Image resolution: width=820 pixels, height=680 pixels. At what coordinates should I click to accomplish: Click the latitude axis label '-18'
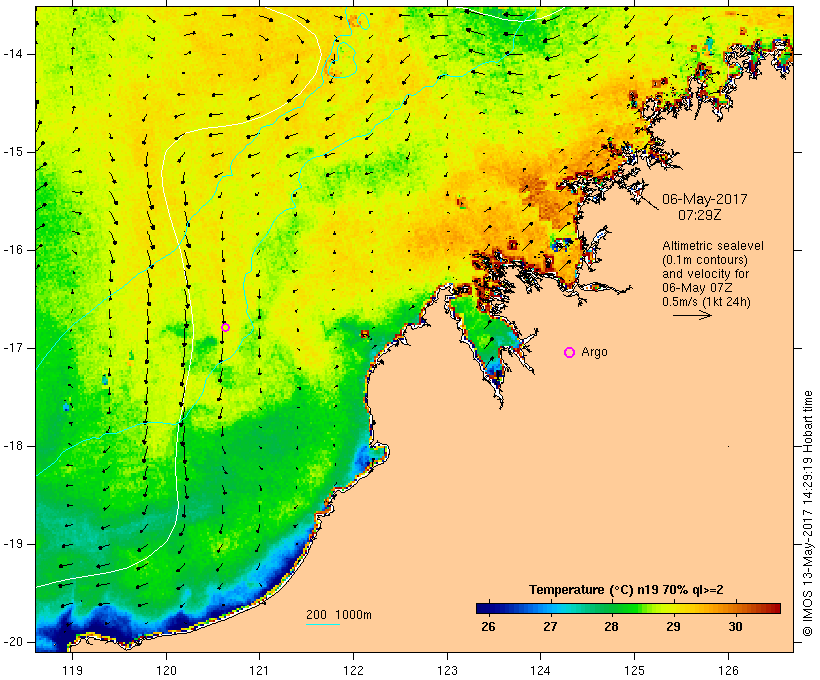[x=12, y=446]
